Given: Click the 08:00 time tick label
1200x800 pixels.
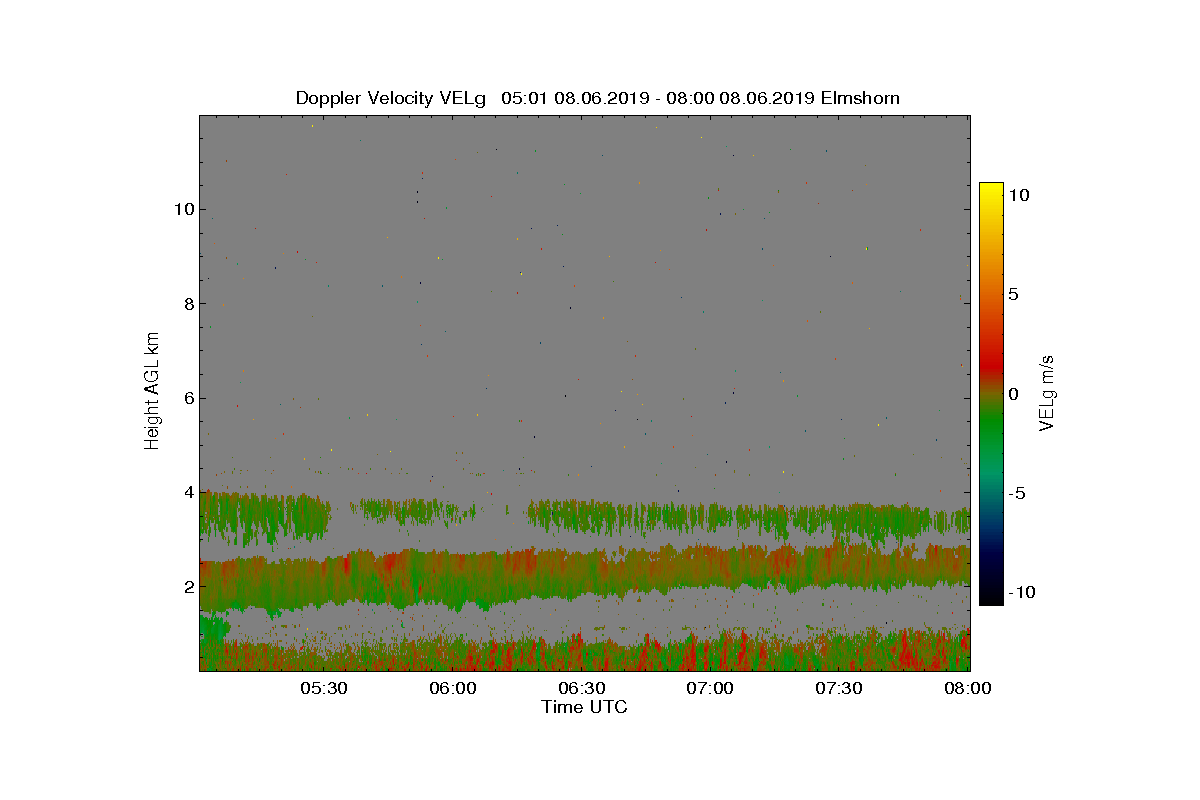Looking at the screenshot, I should [x=968, y=688].
